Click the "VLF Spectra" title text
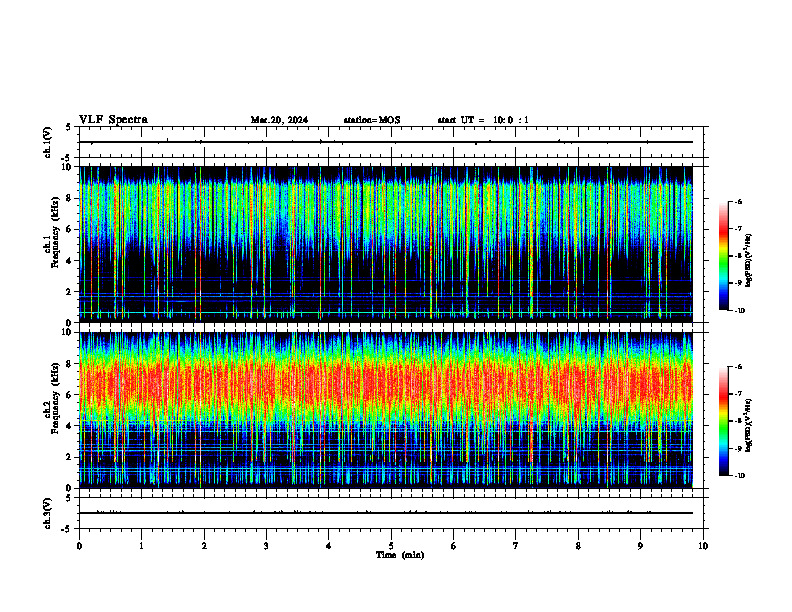 coord(114,120)
